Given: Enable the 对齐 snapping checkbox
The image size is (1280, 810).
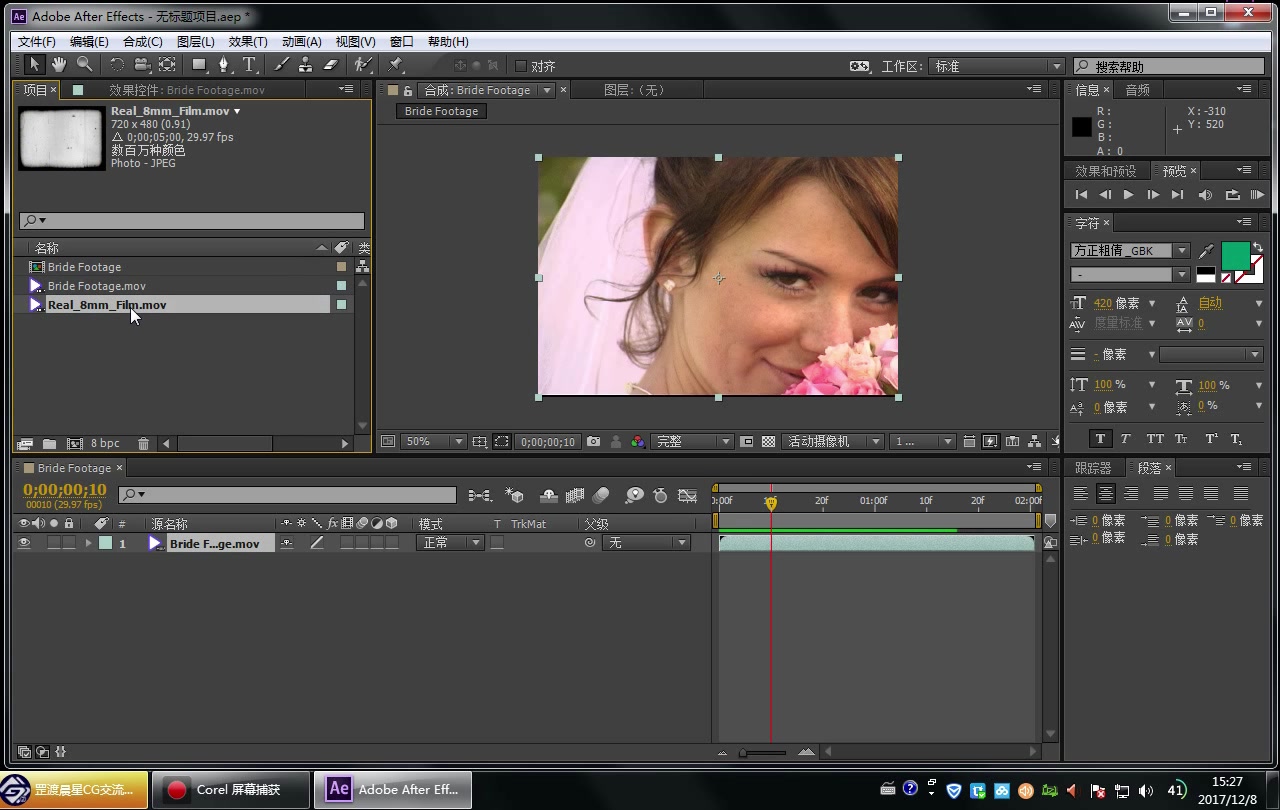Looking at the screenshot, I should 521,66.
